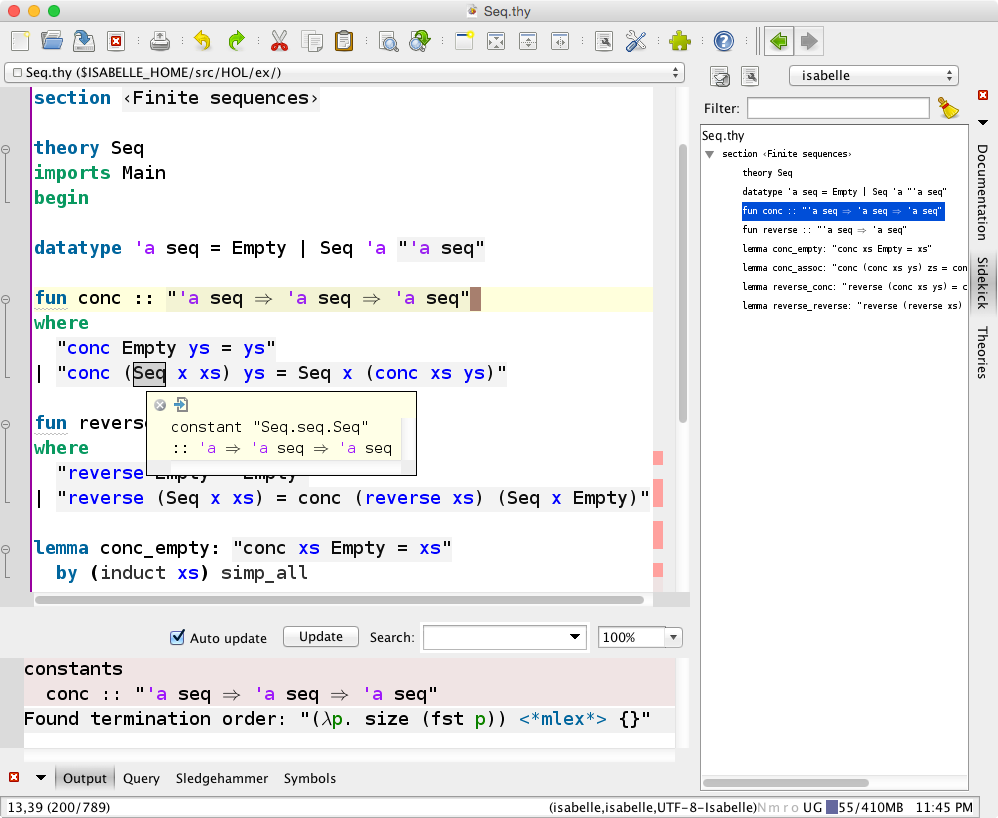Image resolution: width=998 pixels, height=818 pixels.
Task: Click the Print icon in toolbar
Action: [159, 41]
